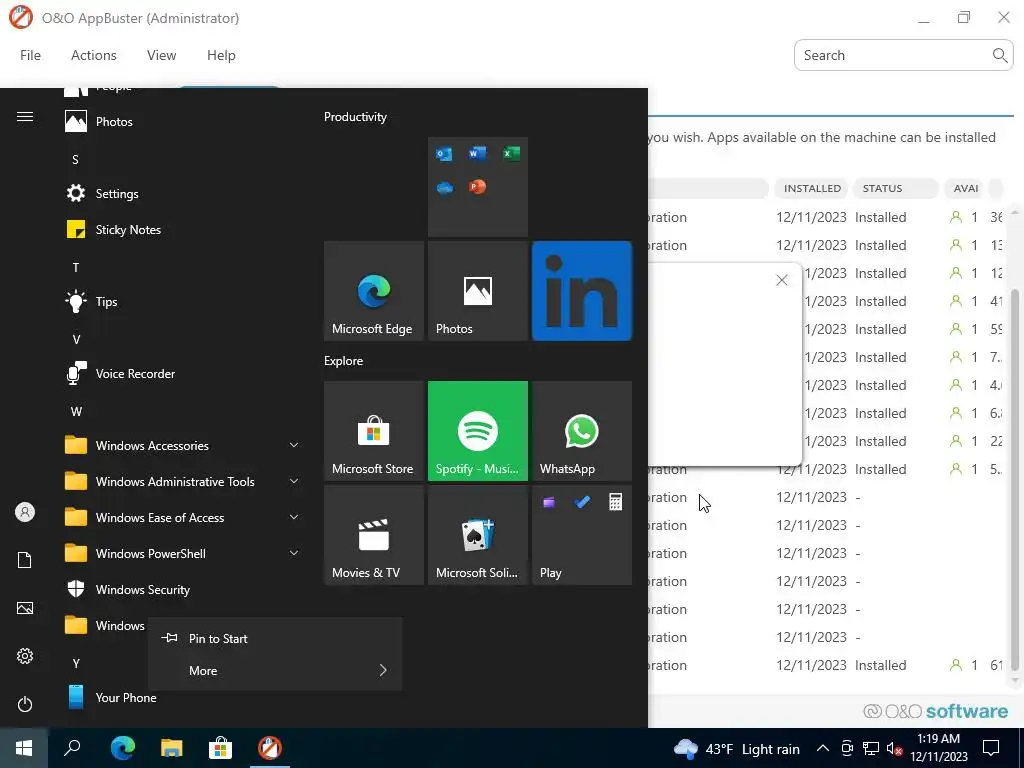Click the Start menu hamburger icon
The image size is (1024, 768).
(x=25, y=117)
